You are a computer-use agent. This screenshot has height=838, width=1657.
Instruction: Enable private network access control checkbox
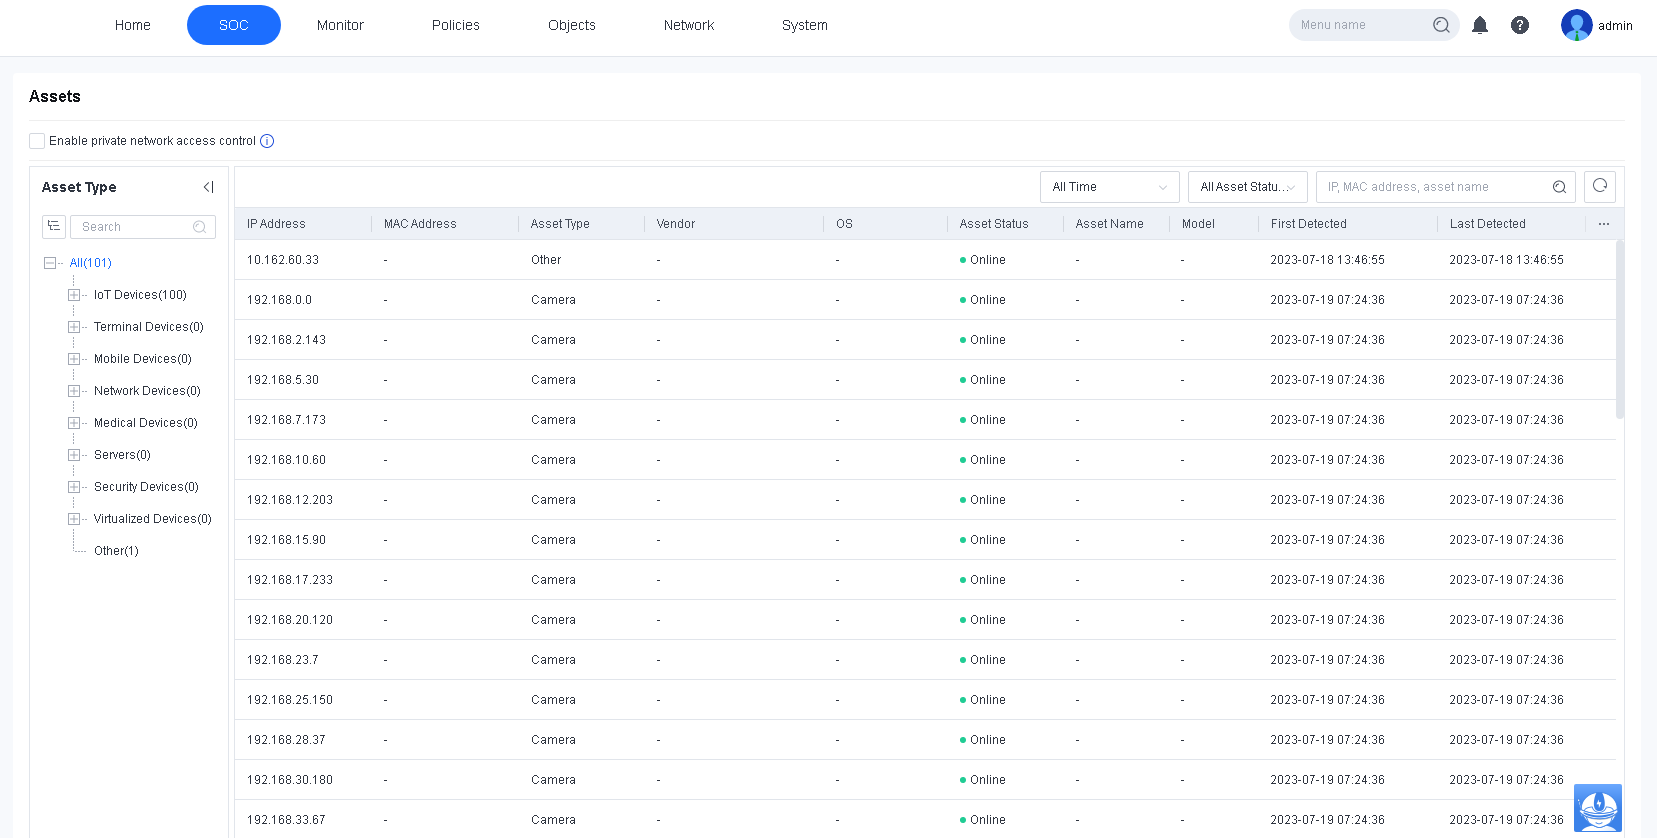click(37, 141)
